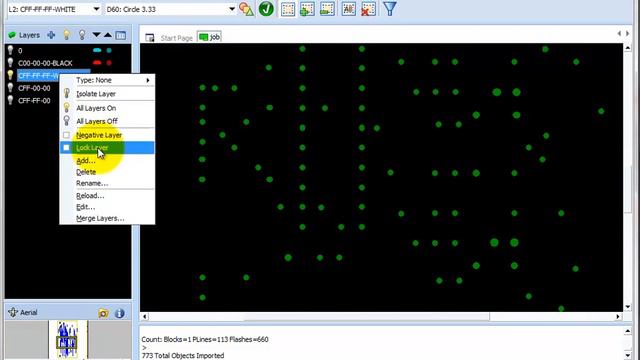The height and width of the screenshot is (360, 640).
Task: Click the red line color swatch of C00-00-00-BLACK
Action: [97, 63]
